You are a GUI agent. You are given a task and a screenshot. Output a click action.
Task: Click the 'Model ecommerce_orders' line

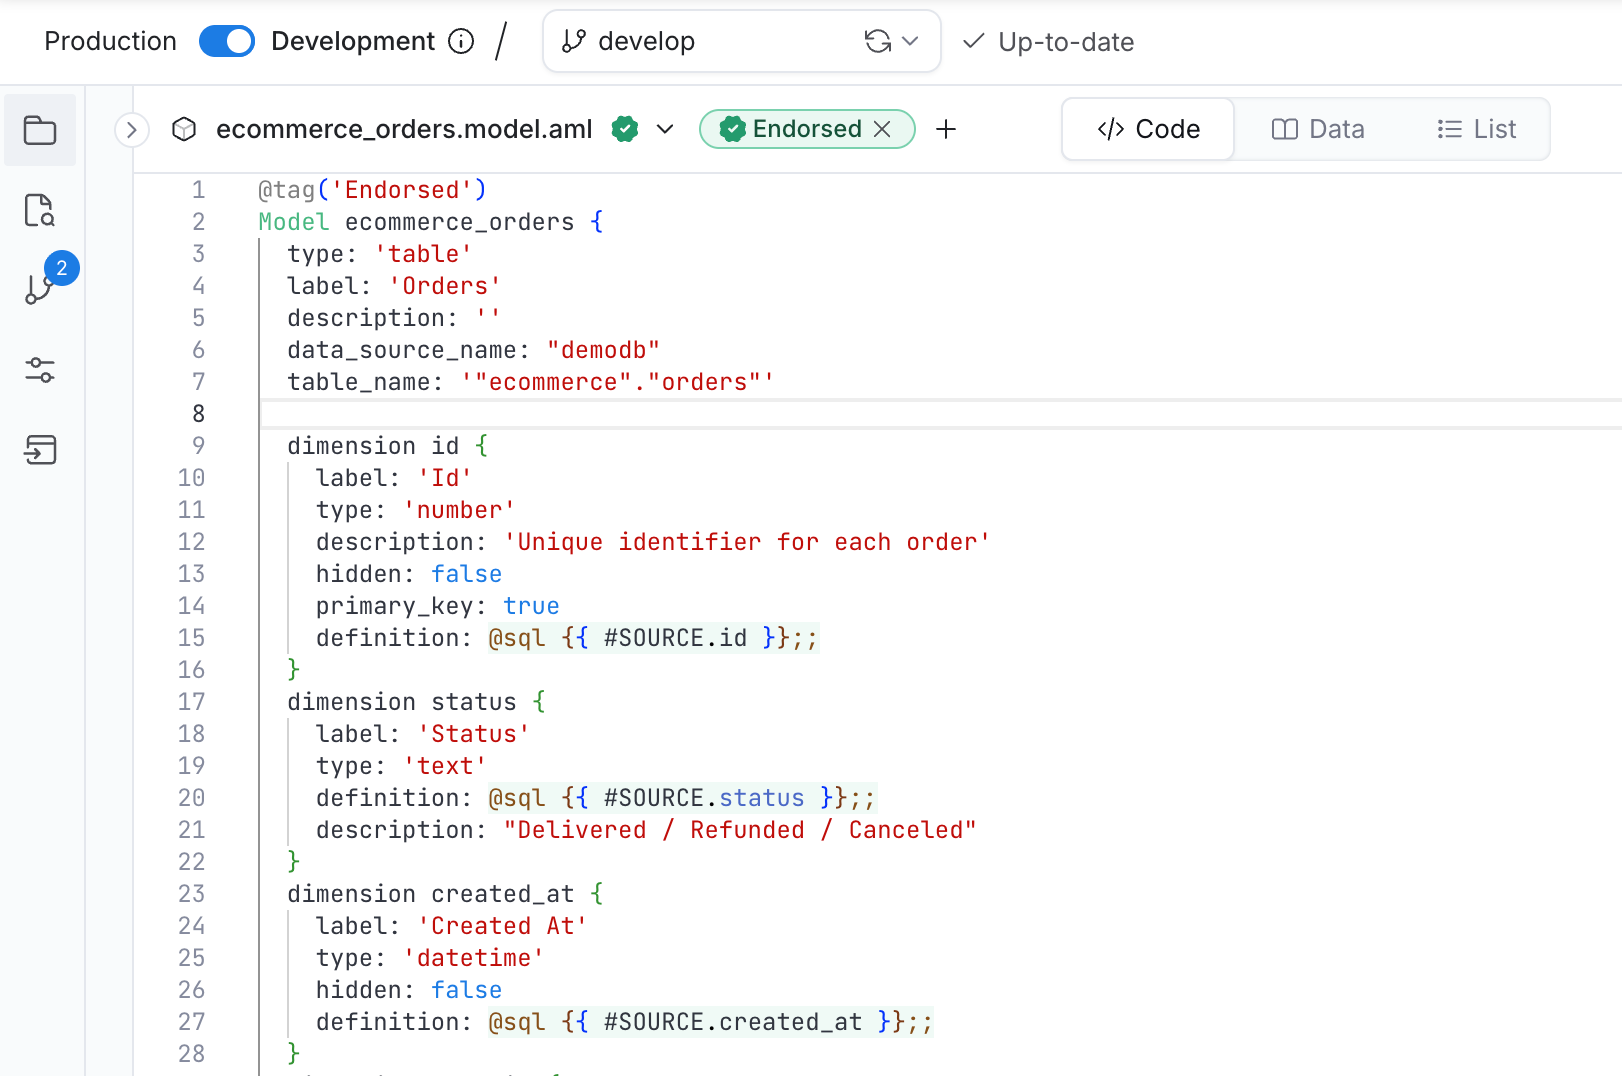431,222
